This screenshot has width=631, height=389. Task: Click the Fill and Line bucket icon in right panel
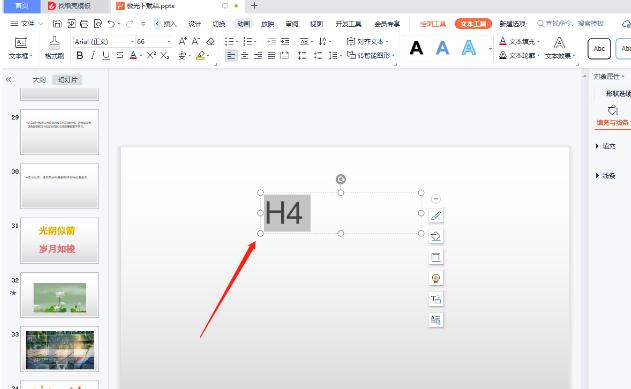click(x=612, y=110)
